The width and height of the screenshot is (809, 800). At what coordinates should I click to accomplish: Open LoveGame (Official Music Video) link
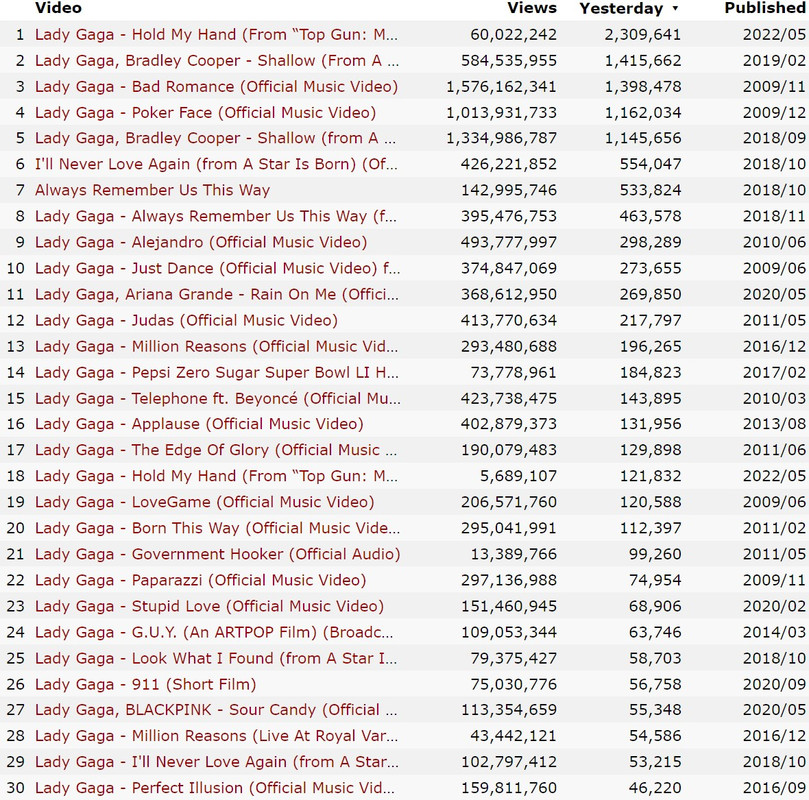pos(204,502)
